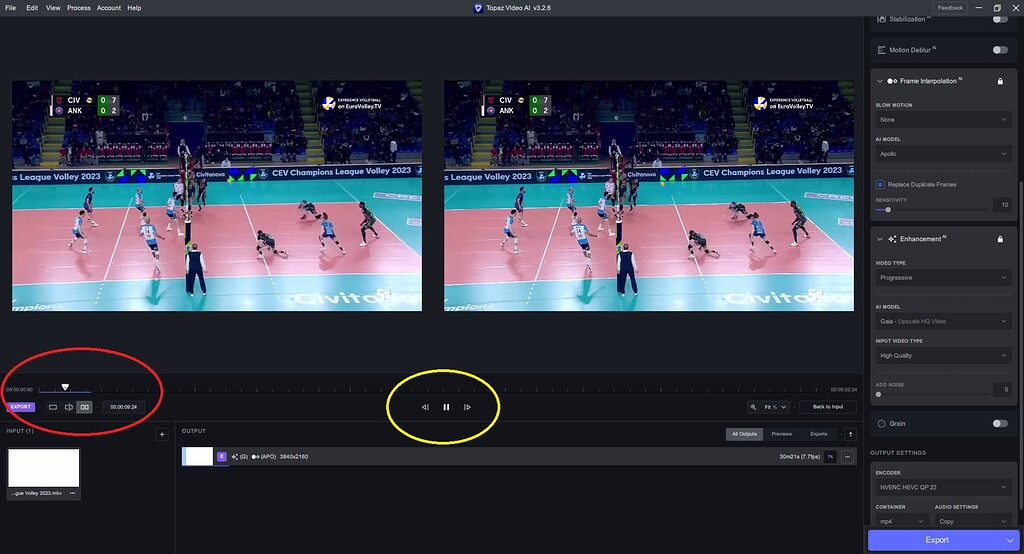Select single view mode icon
This screenshot has height=554, width=1024.
click(53, 407)
